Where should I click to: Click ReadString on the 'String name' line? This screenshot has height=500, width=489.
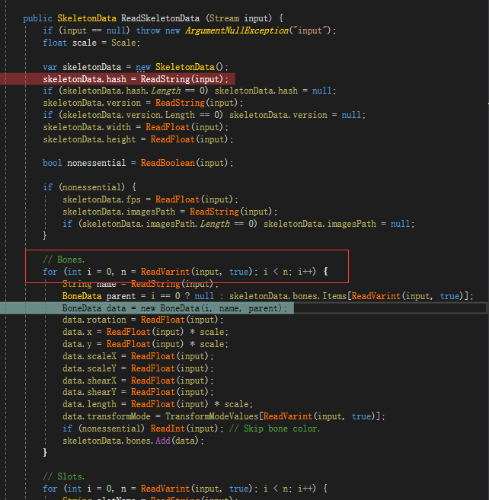(x=155, y=284)
